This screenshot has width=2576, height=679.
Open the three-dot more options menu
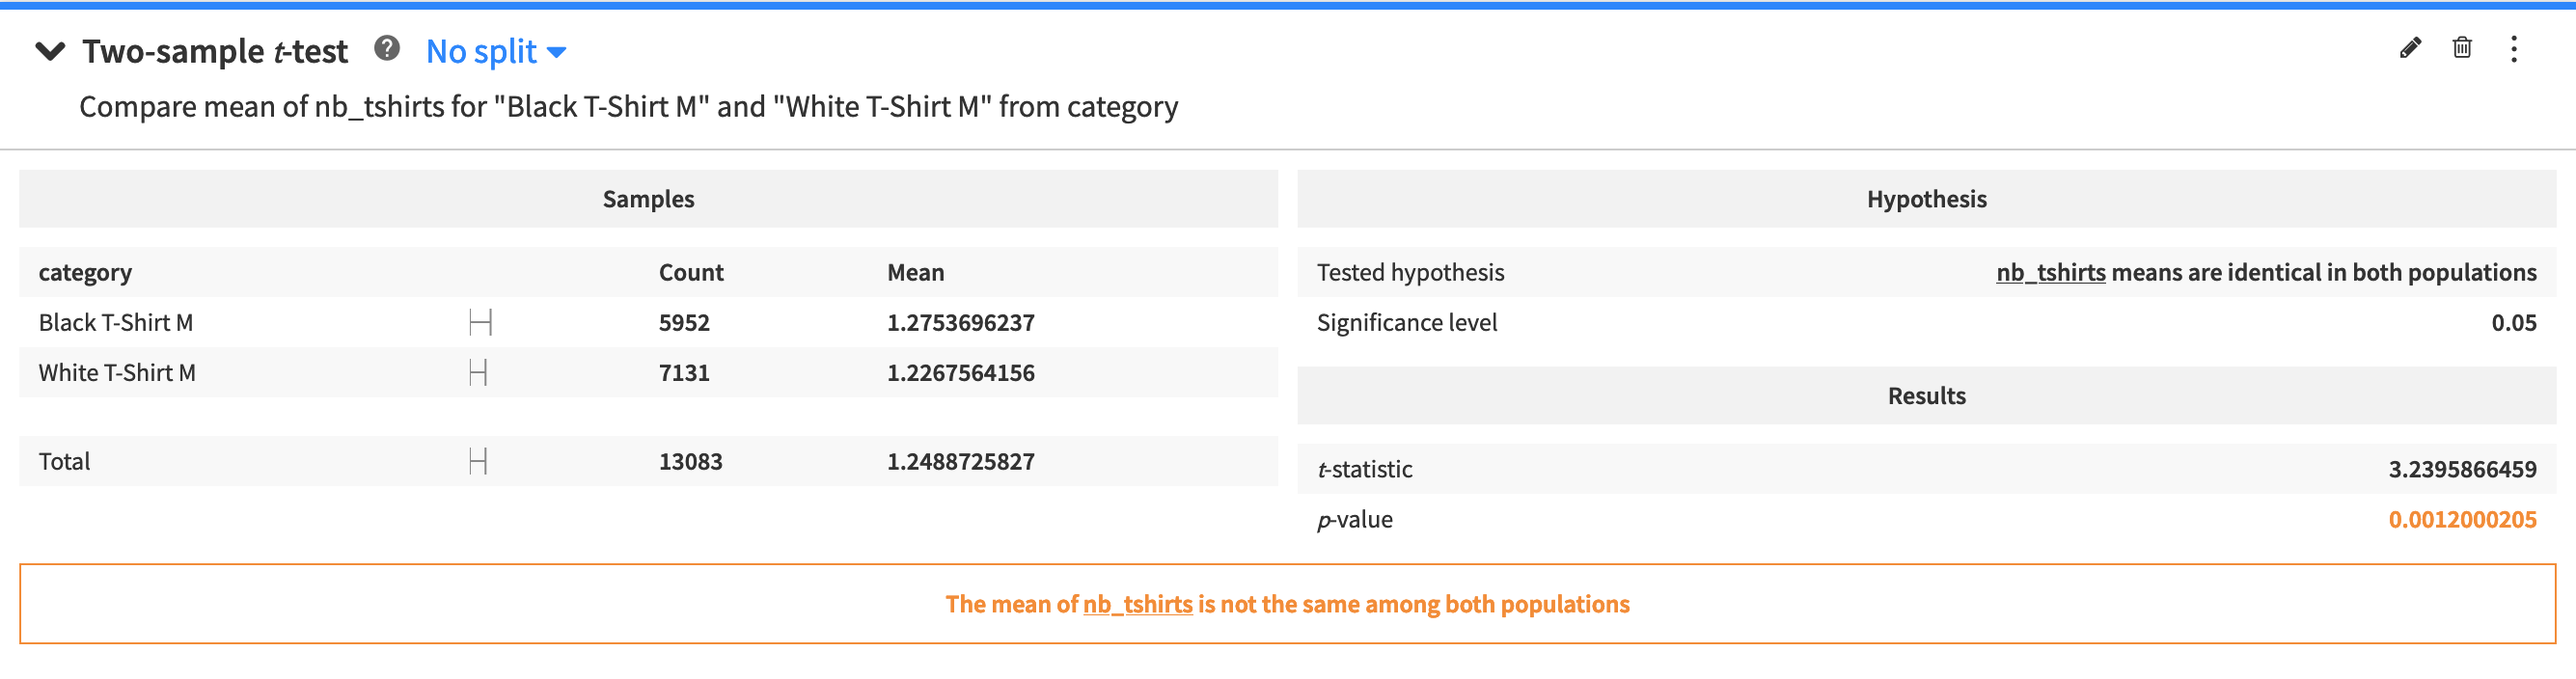pos(2514,49)
